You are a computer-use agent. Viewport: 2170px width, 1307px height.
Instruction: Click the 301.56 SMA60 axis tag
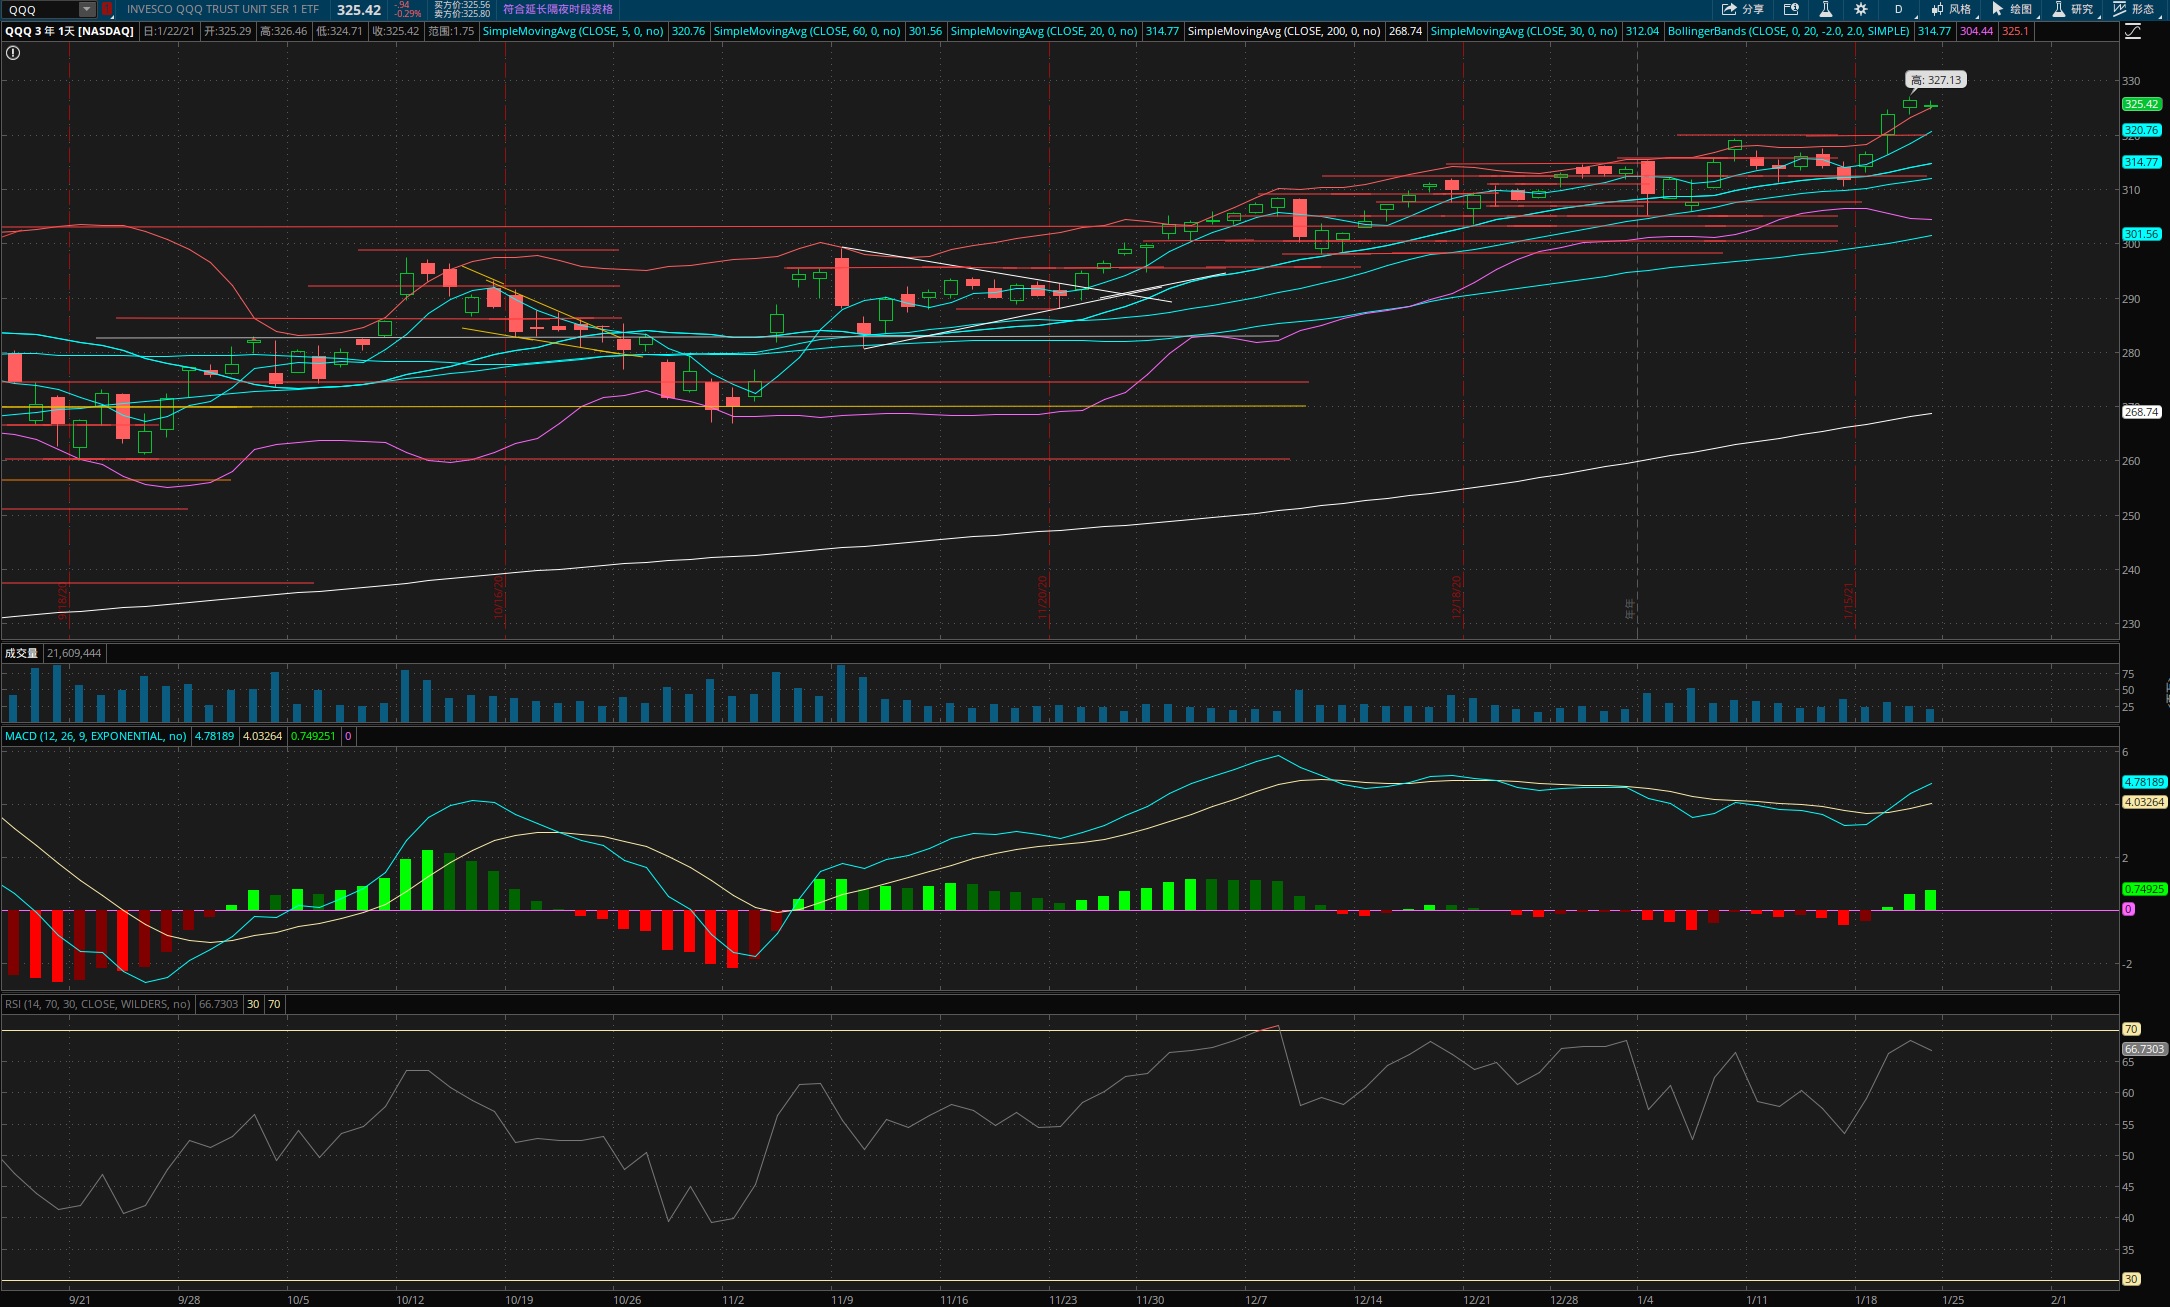click(2141, 234)
